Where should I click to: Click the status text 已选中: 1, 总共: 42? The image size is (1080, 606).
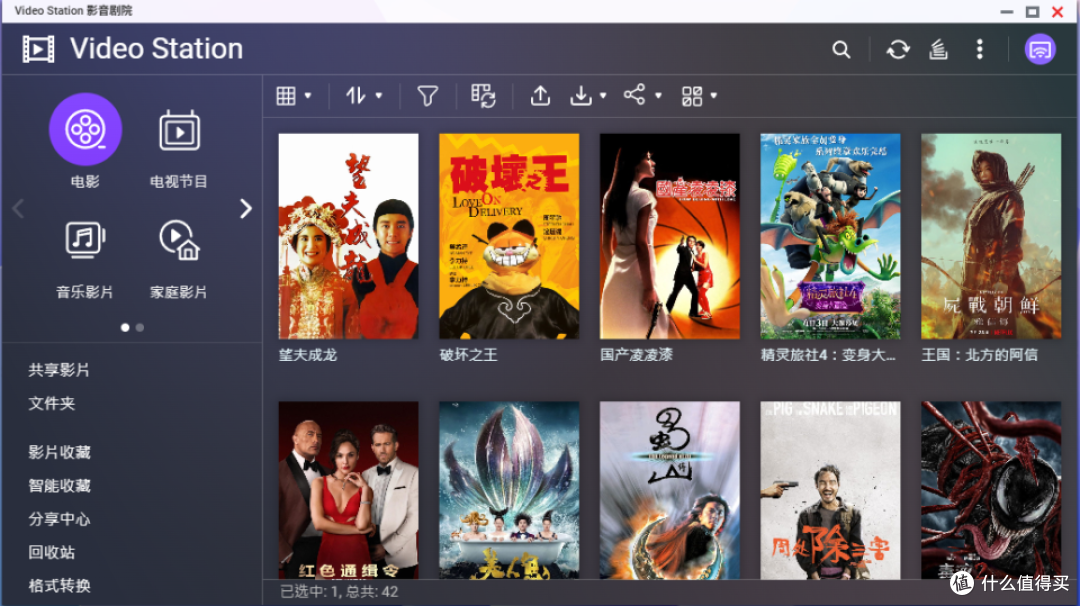(339, 592)
